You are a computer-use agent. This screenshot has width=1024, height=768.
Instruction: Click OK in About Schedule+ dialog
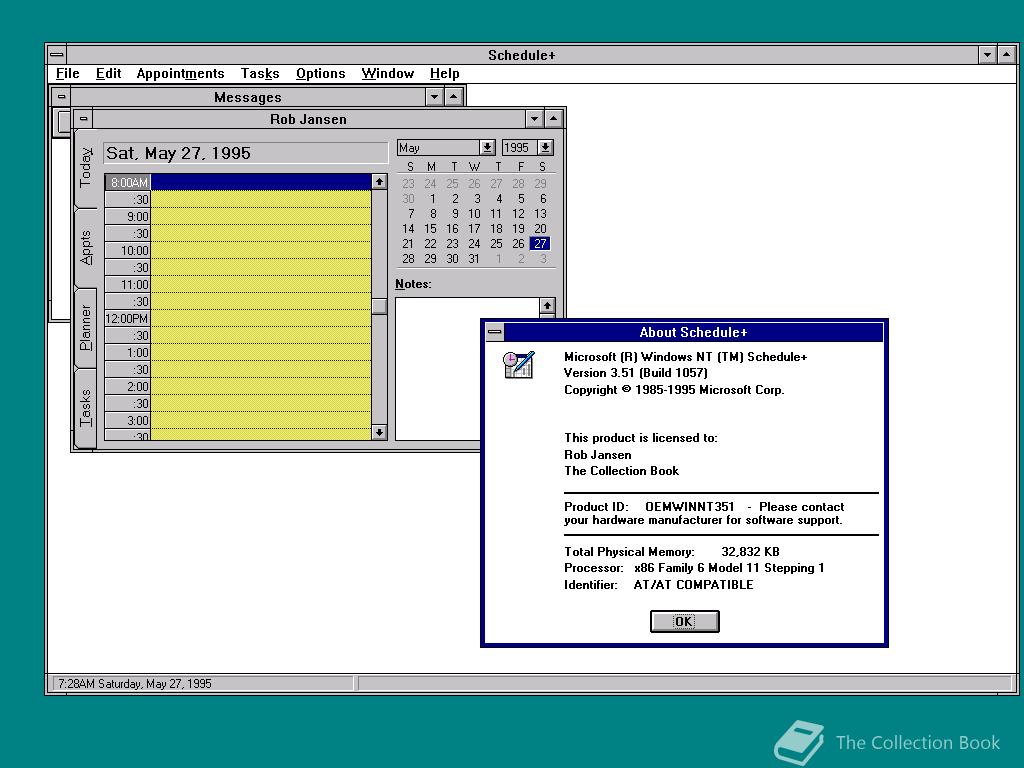[x=684, y=621]
